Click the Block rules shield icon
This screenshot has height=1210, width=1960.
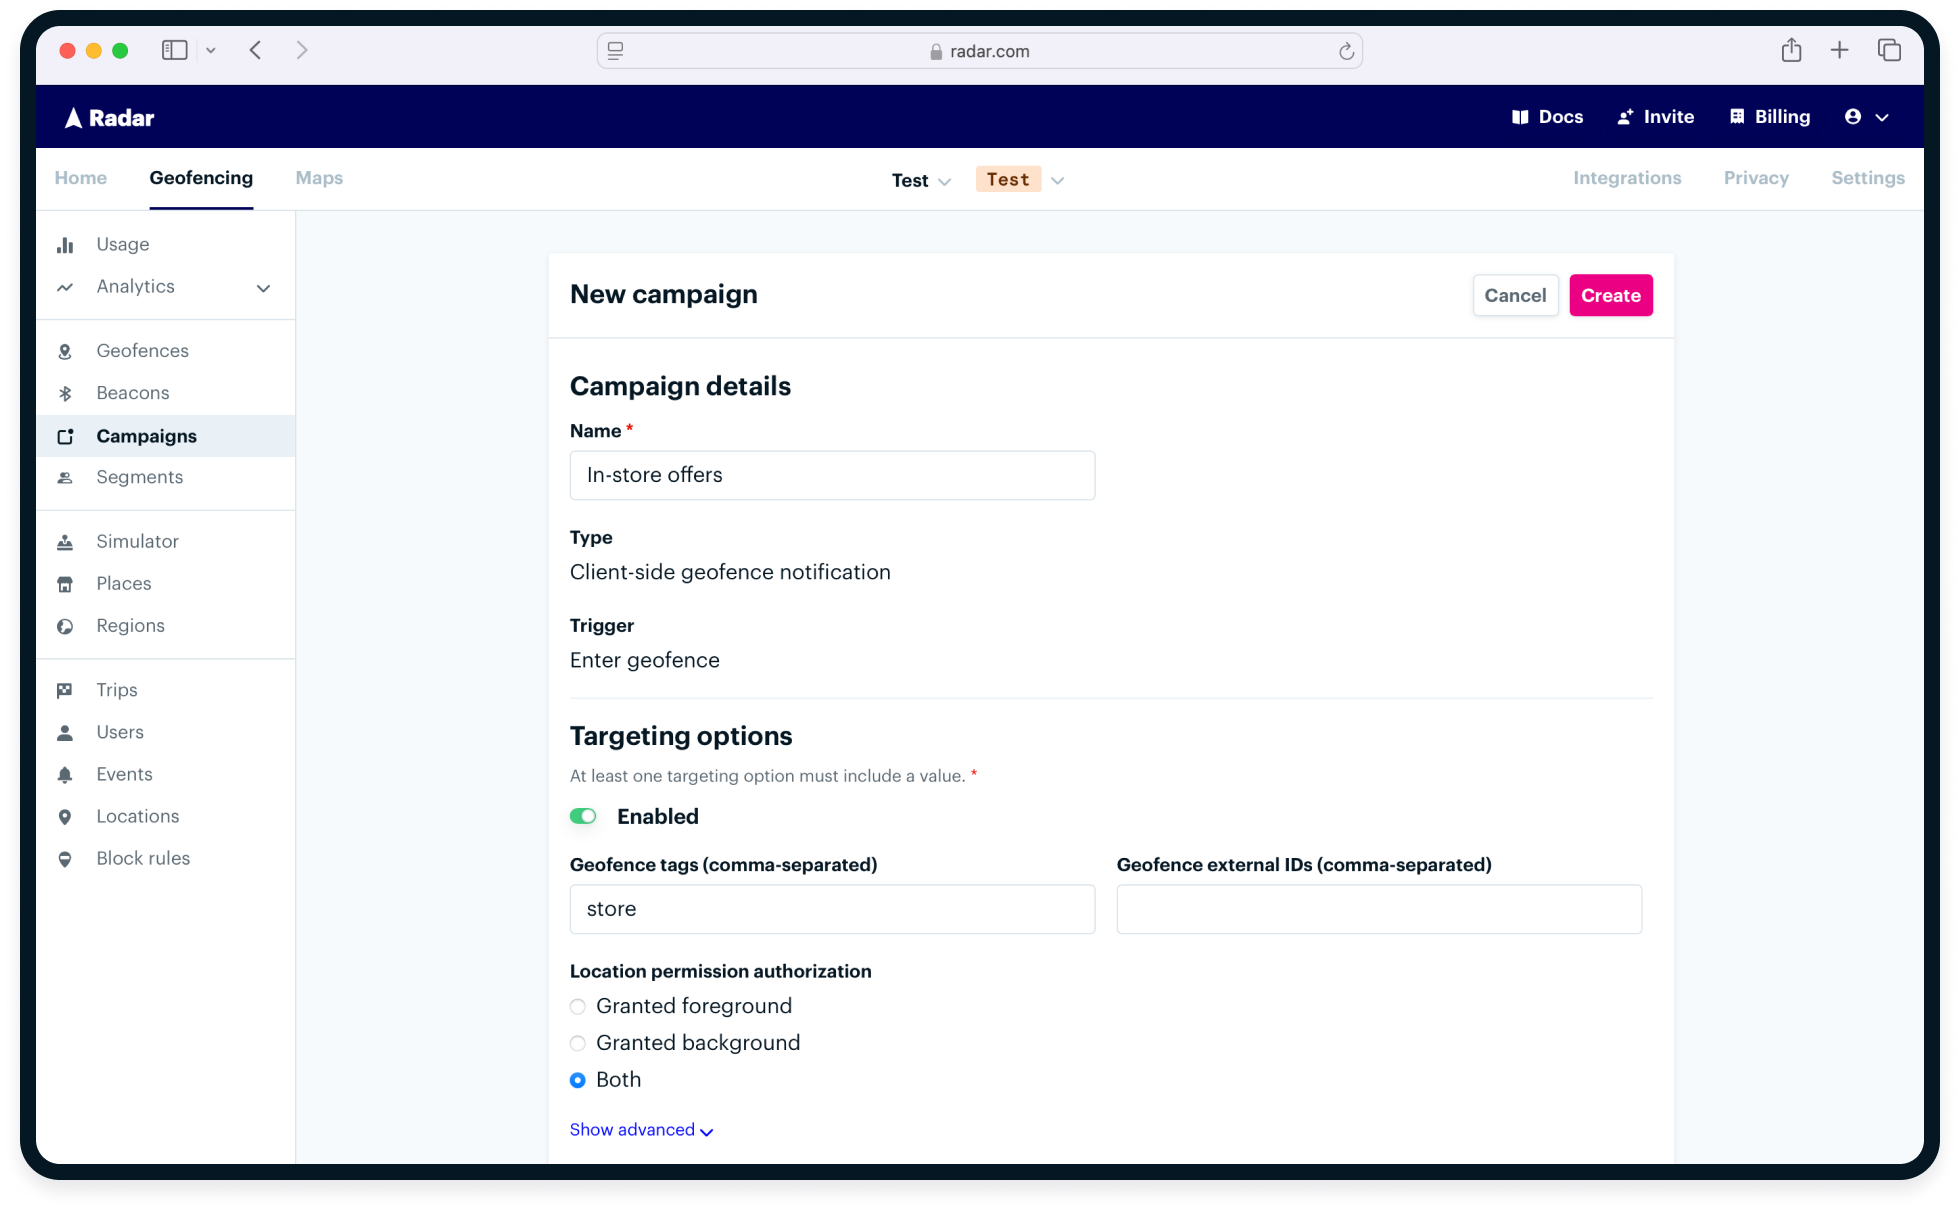click(x=65, y=859)
